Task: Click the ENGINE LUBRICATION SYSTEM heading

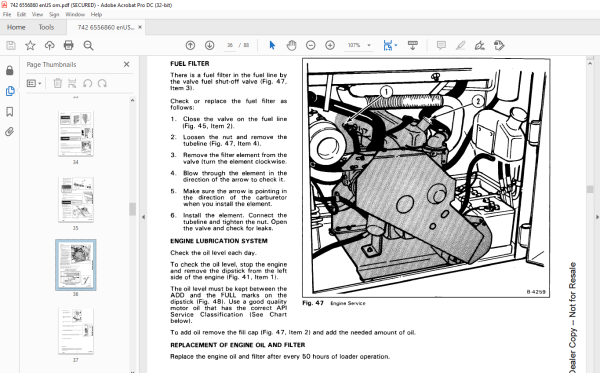Action: pos(219,241)
